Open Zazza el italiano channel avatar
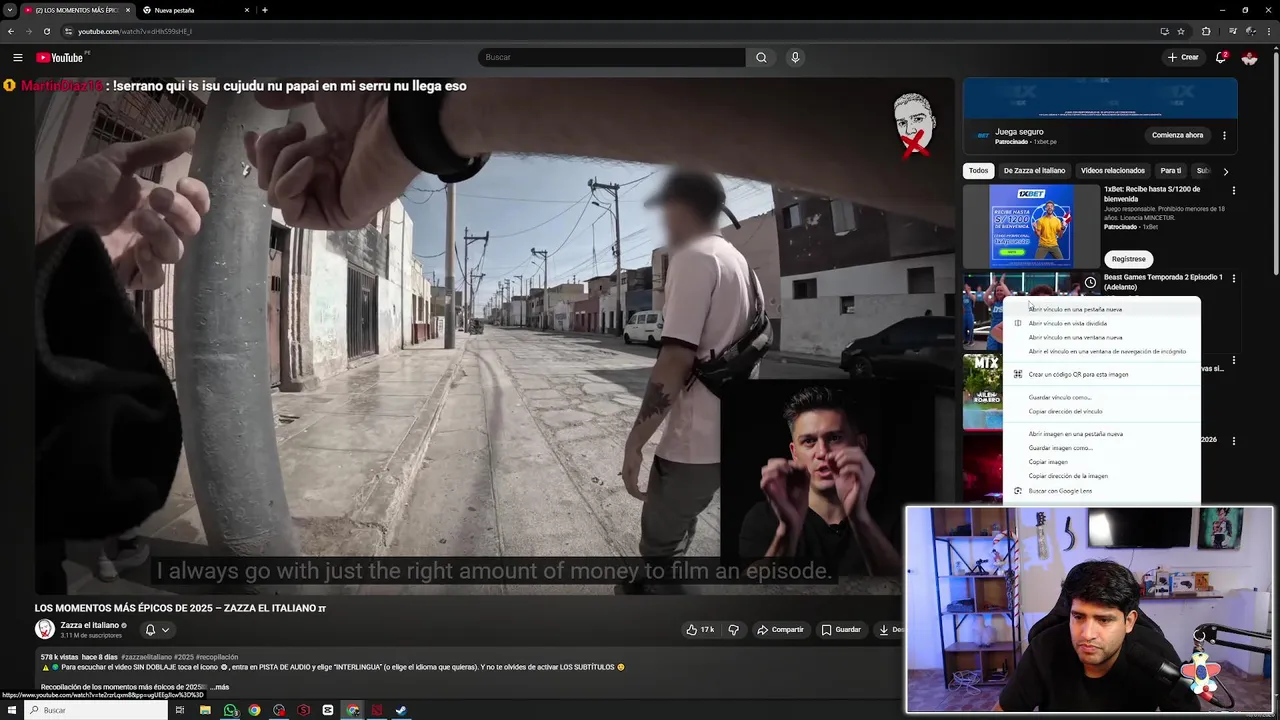This screenshot has width=1280, height=720. [x=44, y=629]
